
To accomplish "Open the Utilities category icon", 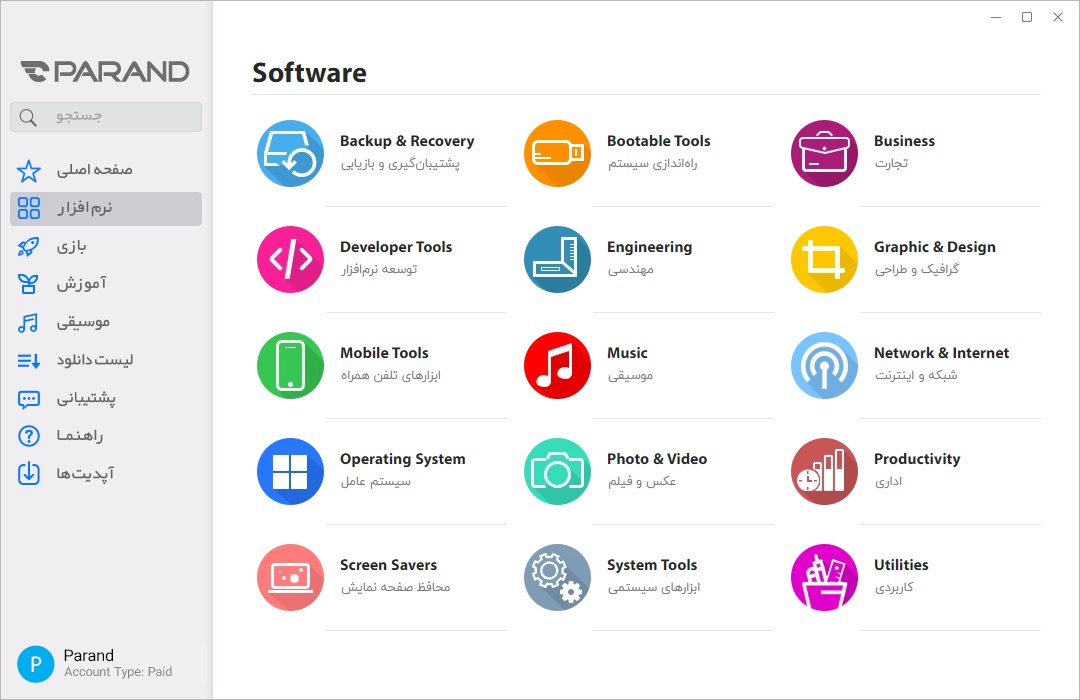I will pyautogui.click(x=824, y=578).
